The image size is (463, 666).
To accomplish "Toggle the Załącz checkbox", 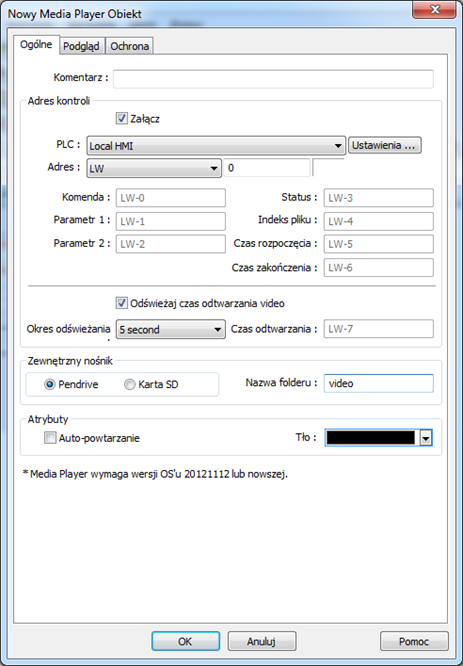I will 121,119.
